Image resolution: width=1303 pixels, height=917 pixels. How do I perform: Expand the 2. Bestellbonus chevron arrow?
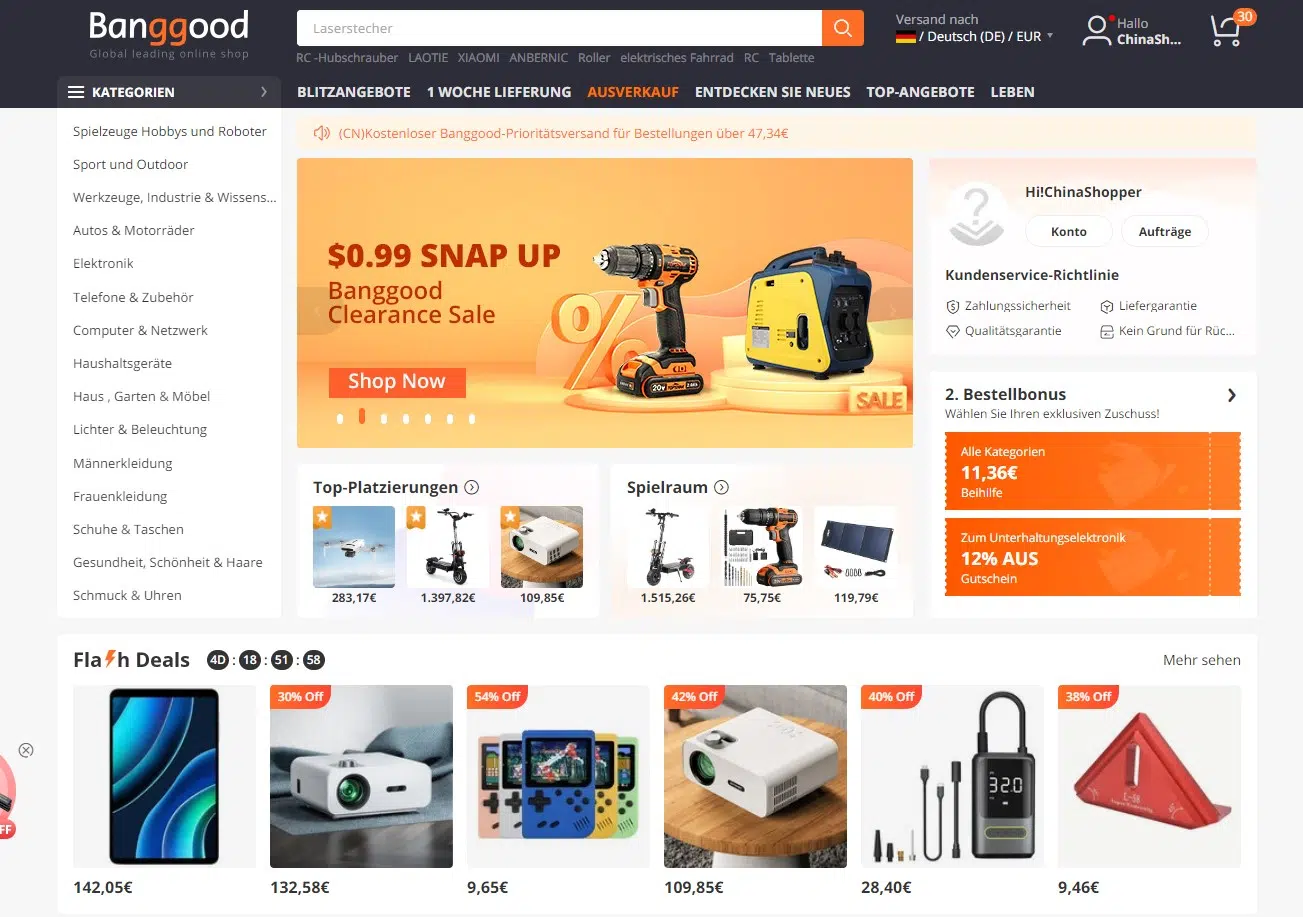coord(1232,395)
